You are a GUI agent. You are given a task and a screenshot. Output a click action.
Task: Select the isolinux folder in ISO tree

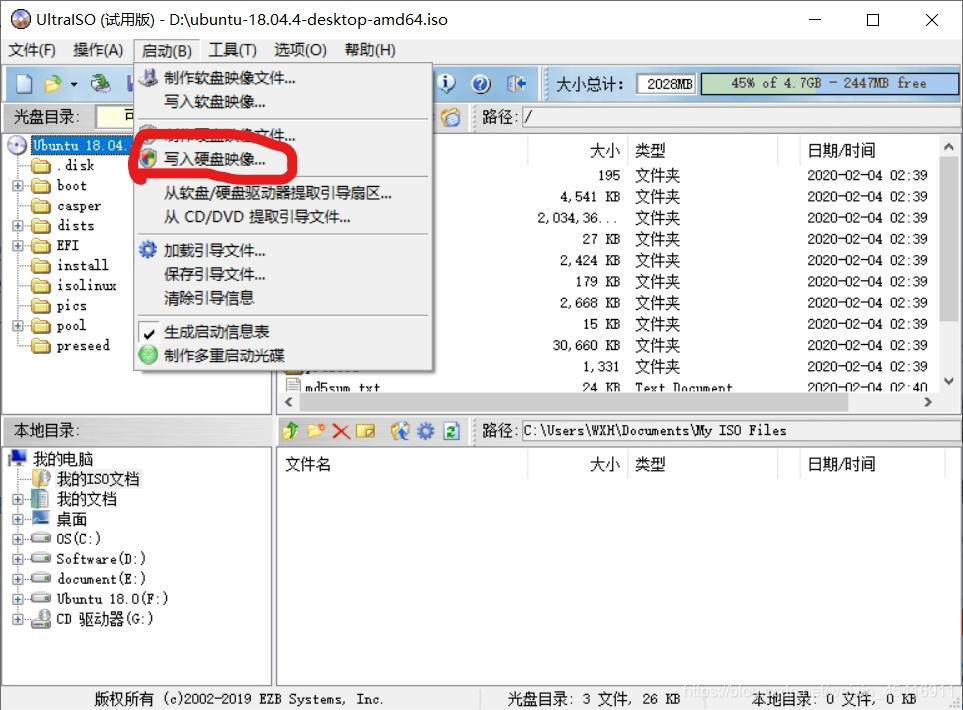point(86,286)
